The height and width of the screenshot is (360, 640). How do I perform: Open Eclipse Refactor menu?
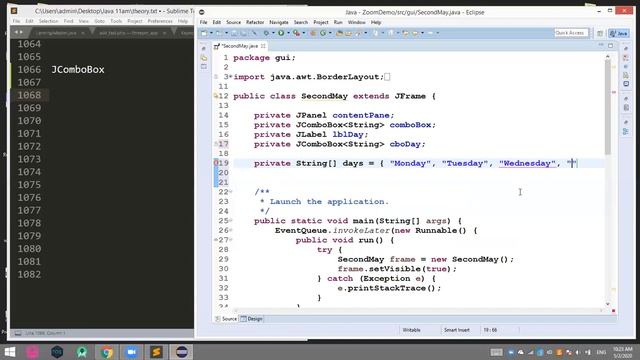255,22
